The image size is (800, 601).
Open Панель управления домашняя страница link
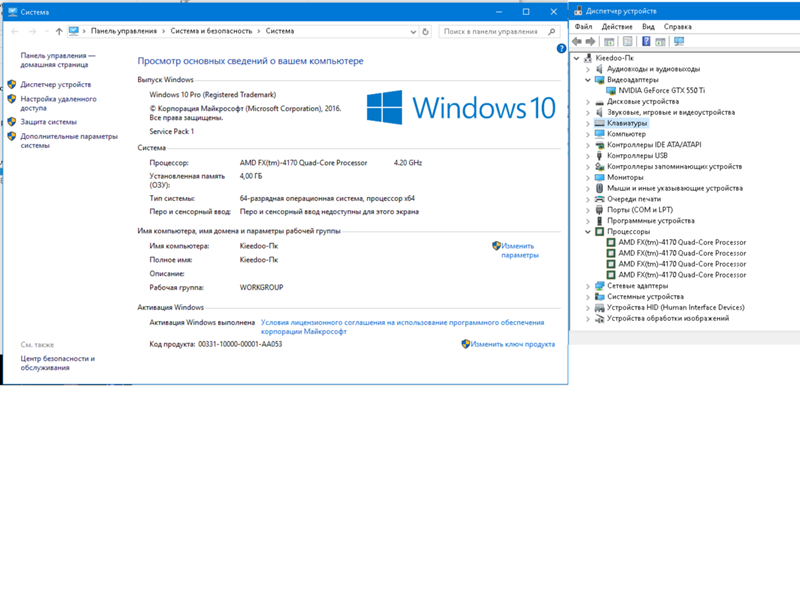[58, 60]
